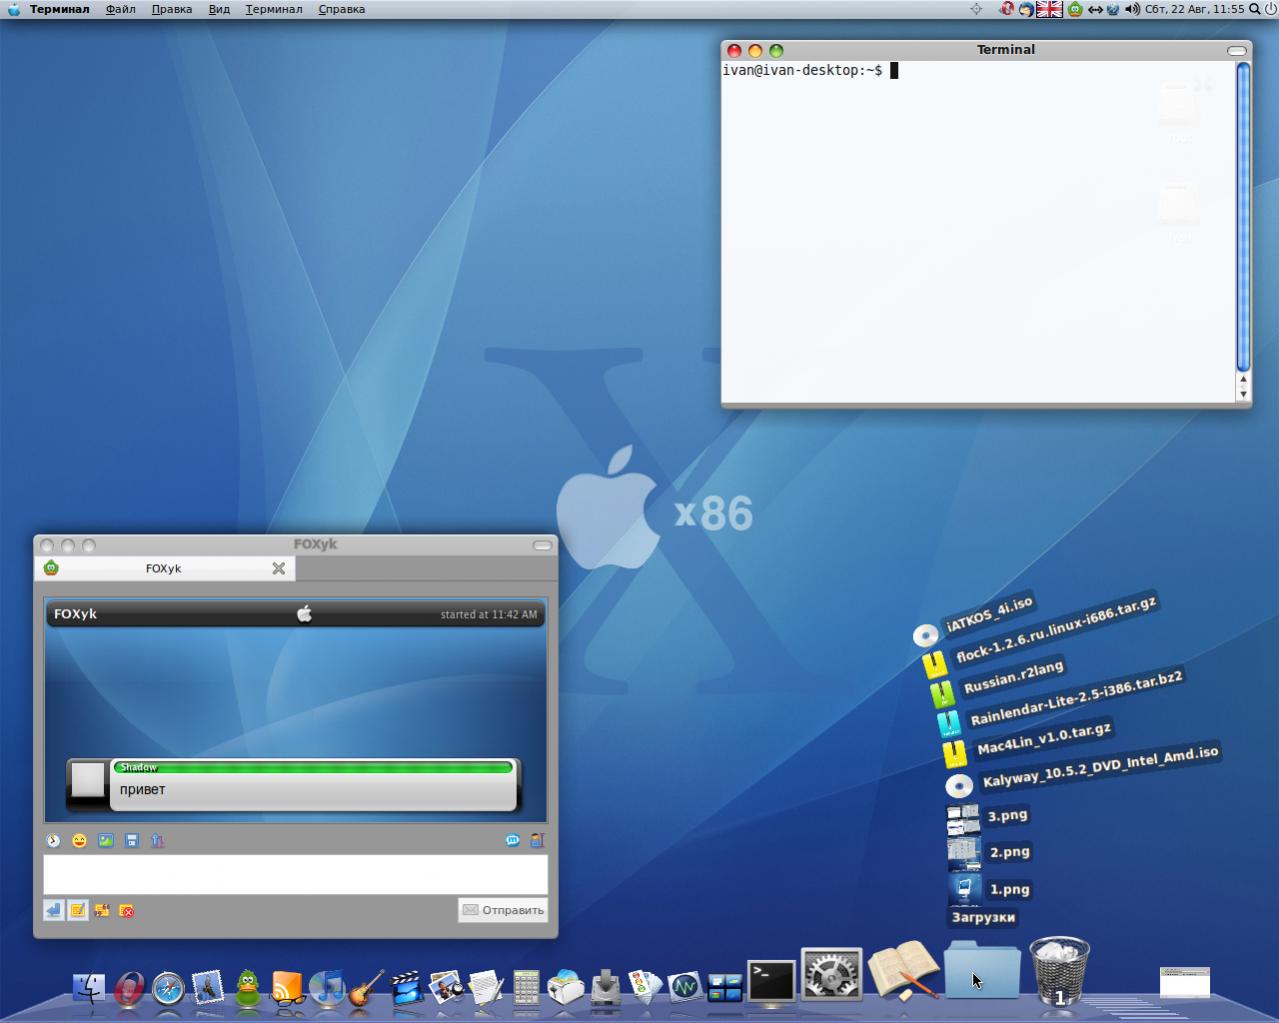Click the floppy disk save icon
This screenshot has width=1279, height=1023.
coord(131,841)
